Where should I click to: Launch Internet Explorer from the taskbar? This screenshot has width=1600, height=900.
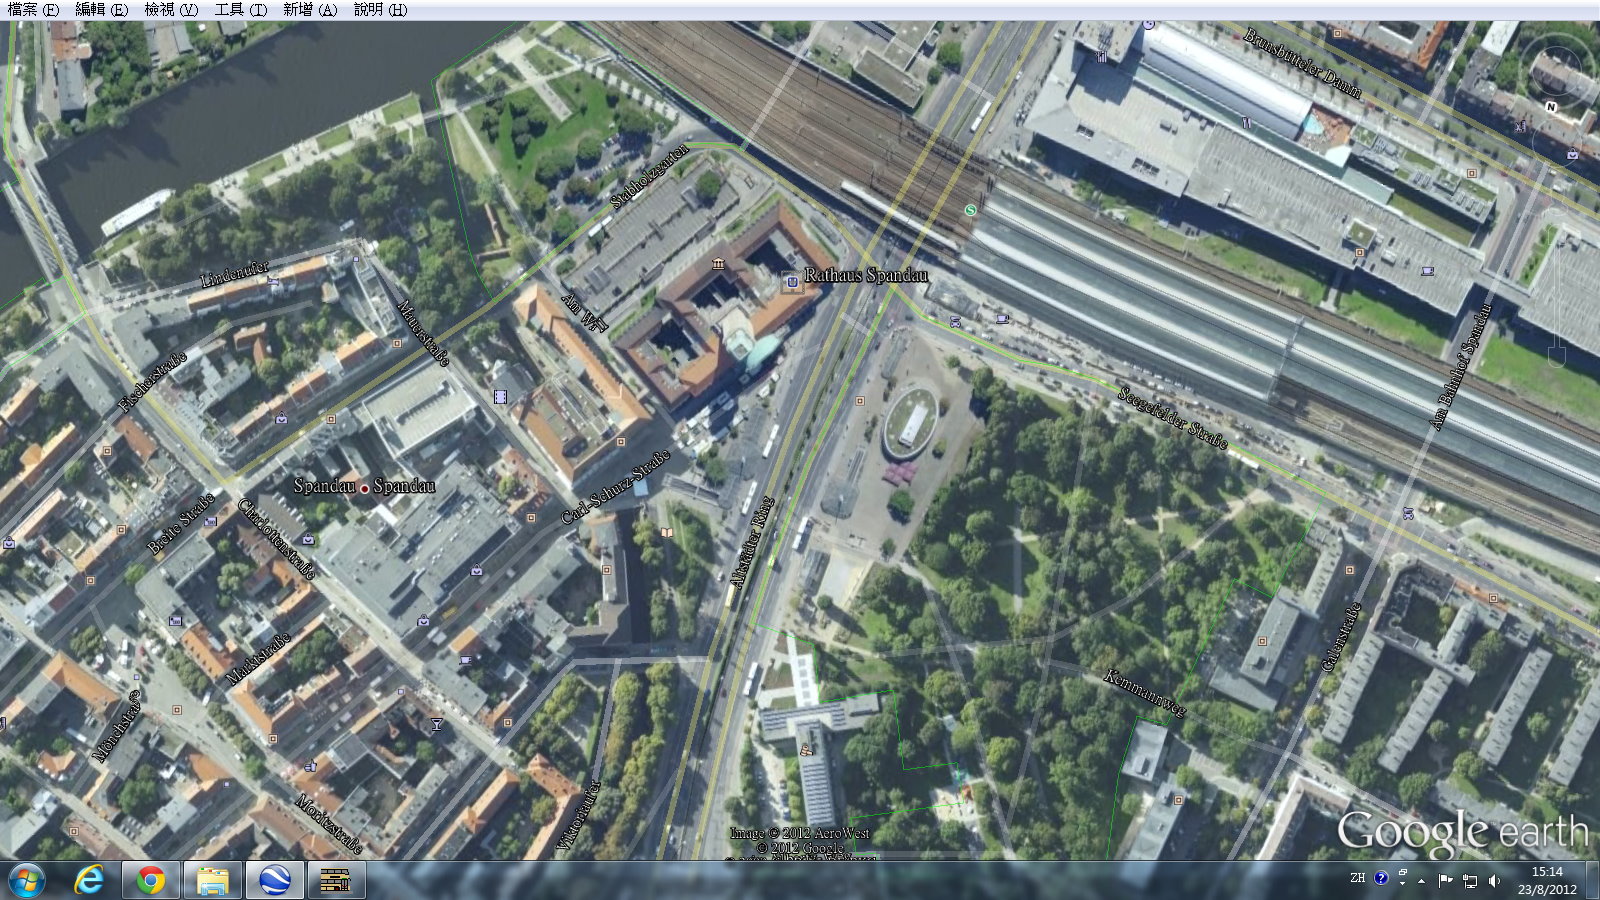(x=89, y=881)
